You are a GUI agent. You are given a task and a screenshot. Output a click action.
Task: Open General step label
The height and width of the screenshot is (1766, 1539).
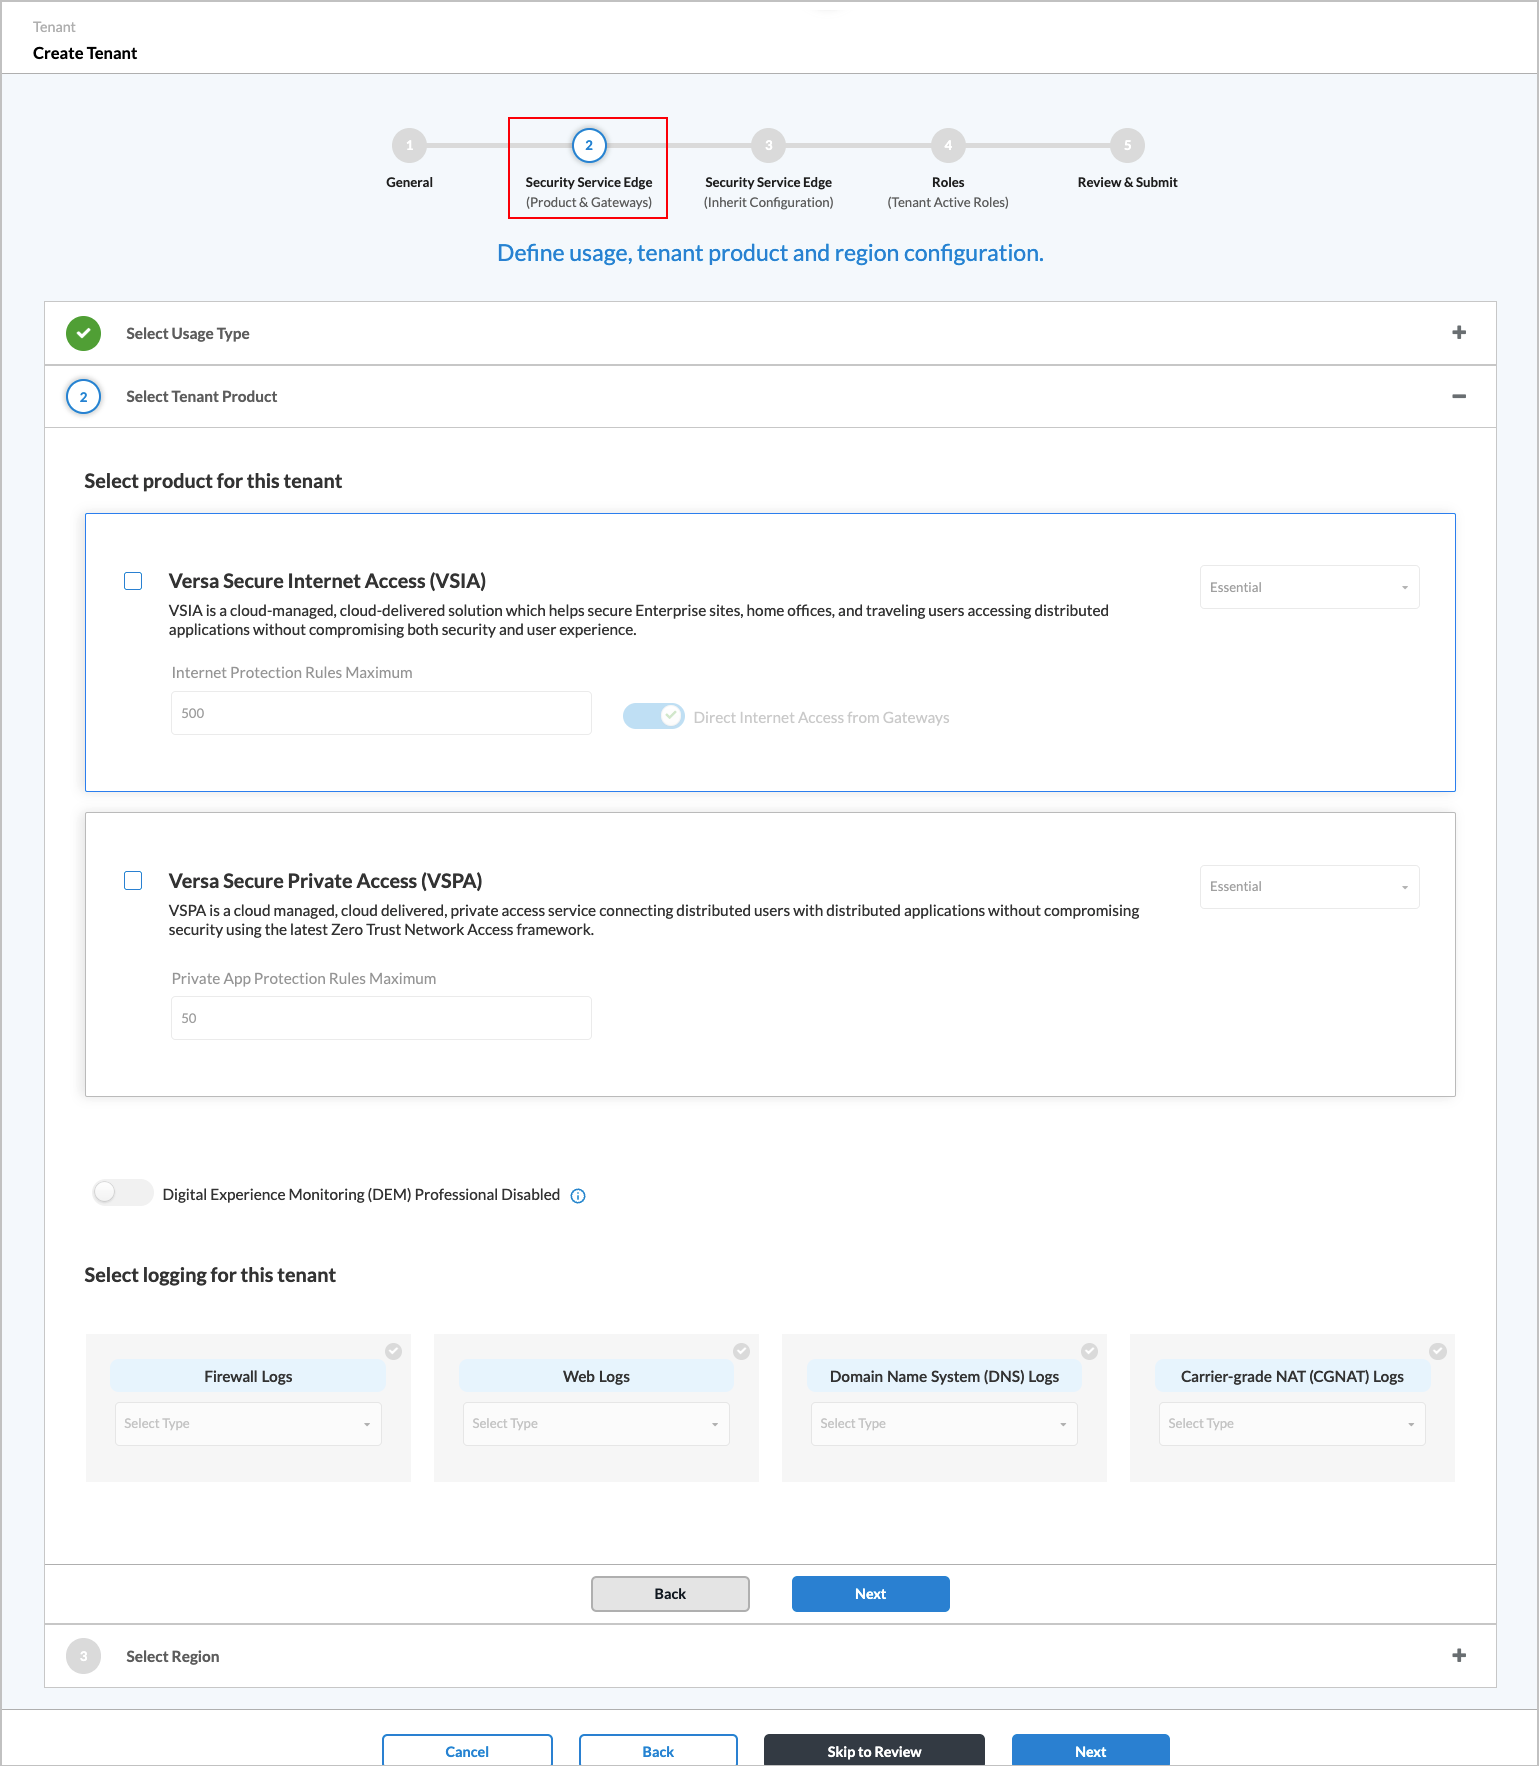409,182
